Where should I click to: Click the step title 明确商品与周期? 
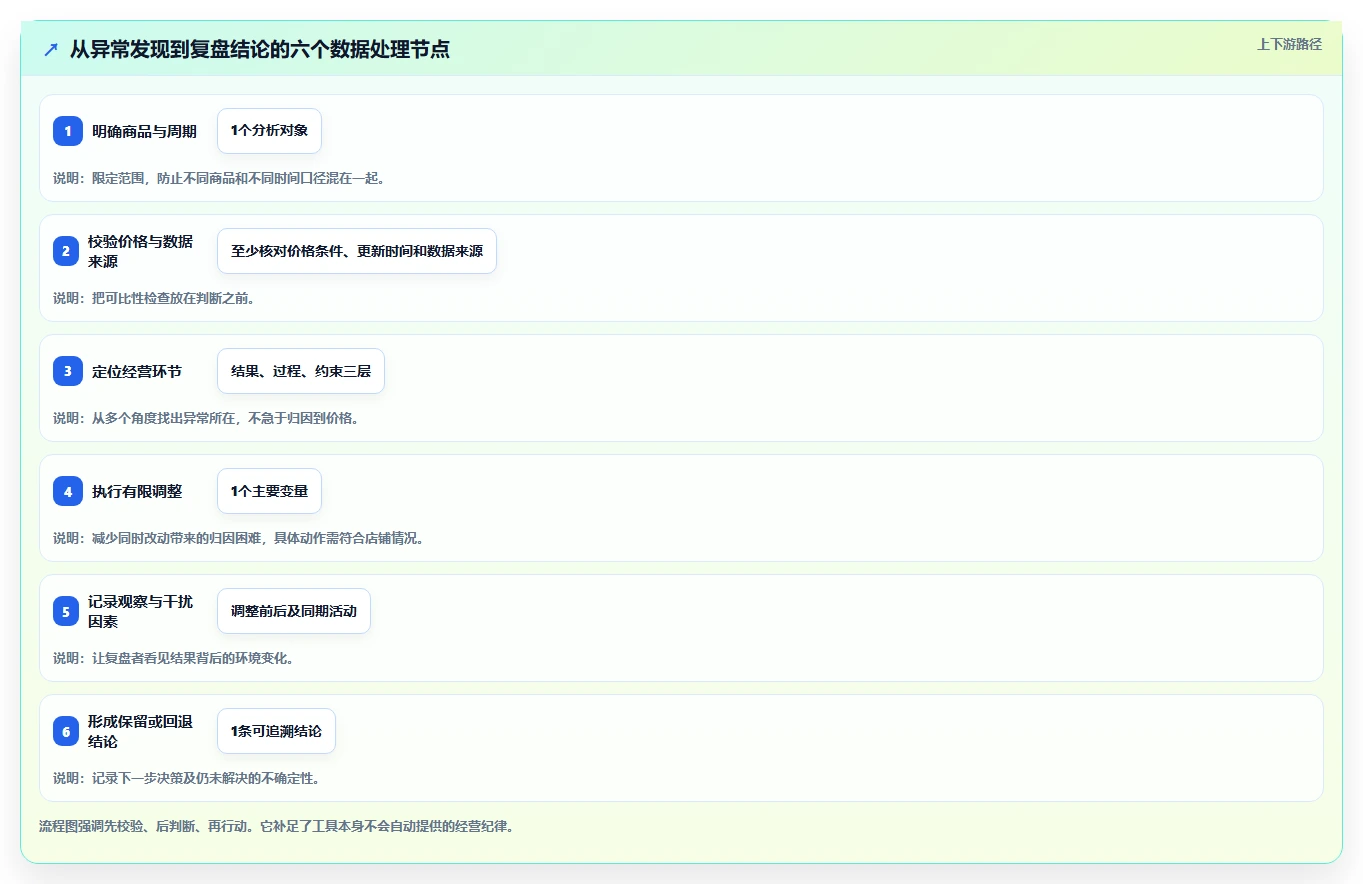click(x=144, y=131)
